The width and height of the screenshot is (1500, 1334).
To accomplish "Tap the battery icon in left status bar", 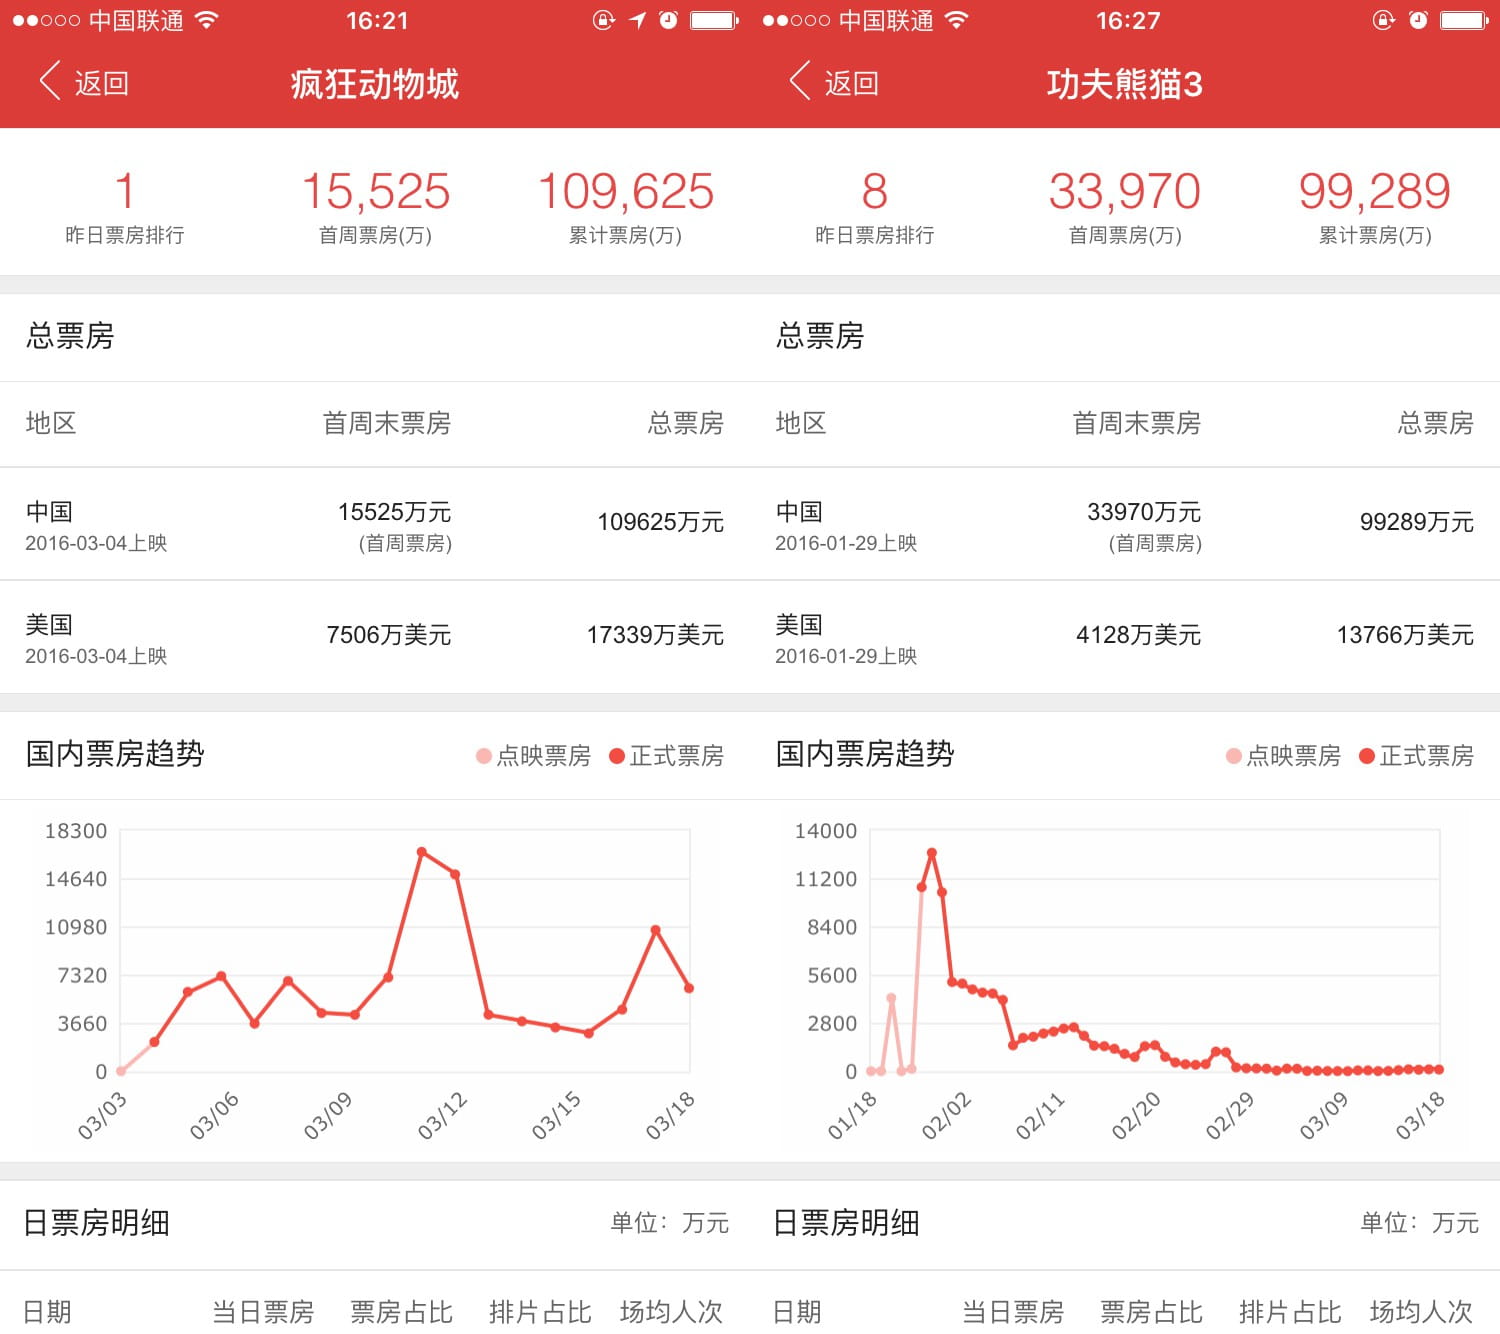I will click(714, 20).
